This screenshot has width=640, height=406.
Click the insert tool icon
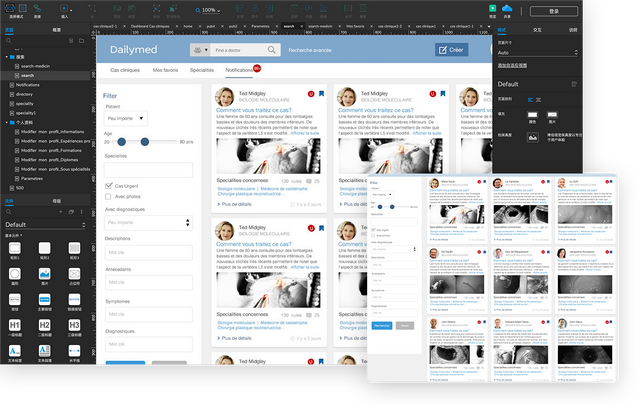coord(64,8)
